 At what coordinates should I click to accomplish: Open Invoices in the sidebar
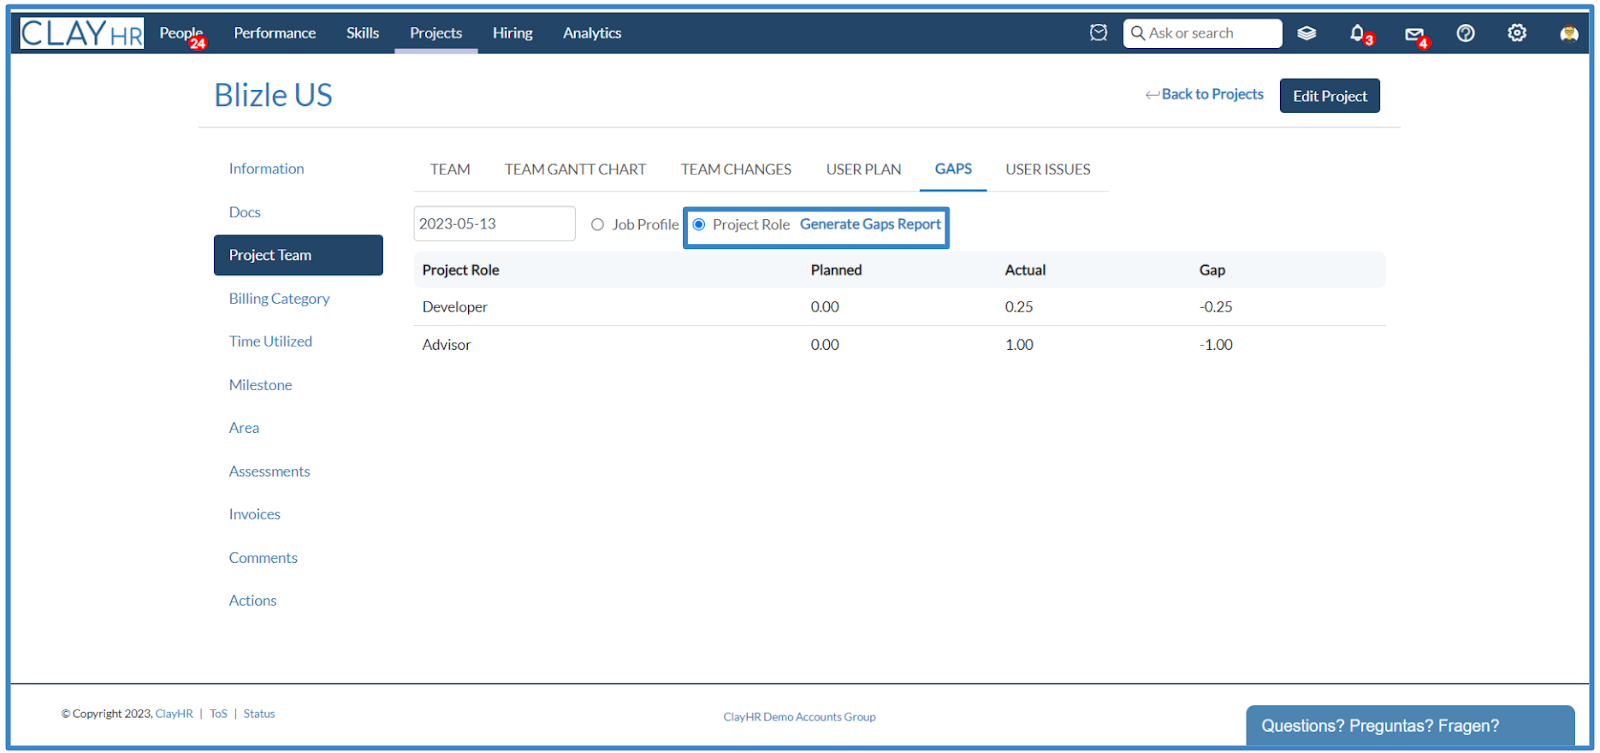(254, 514)
